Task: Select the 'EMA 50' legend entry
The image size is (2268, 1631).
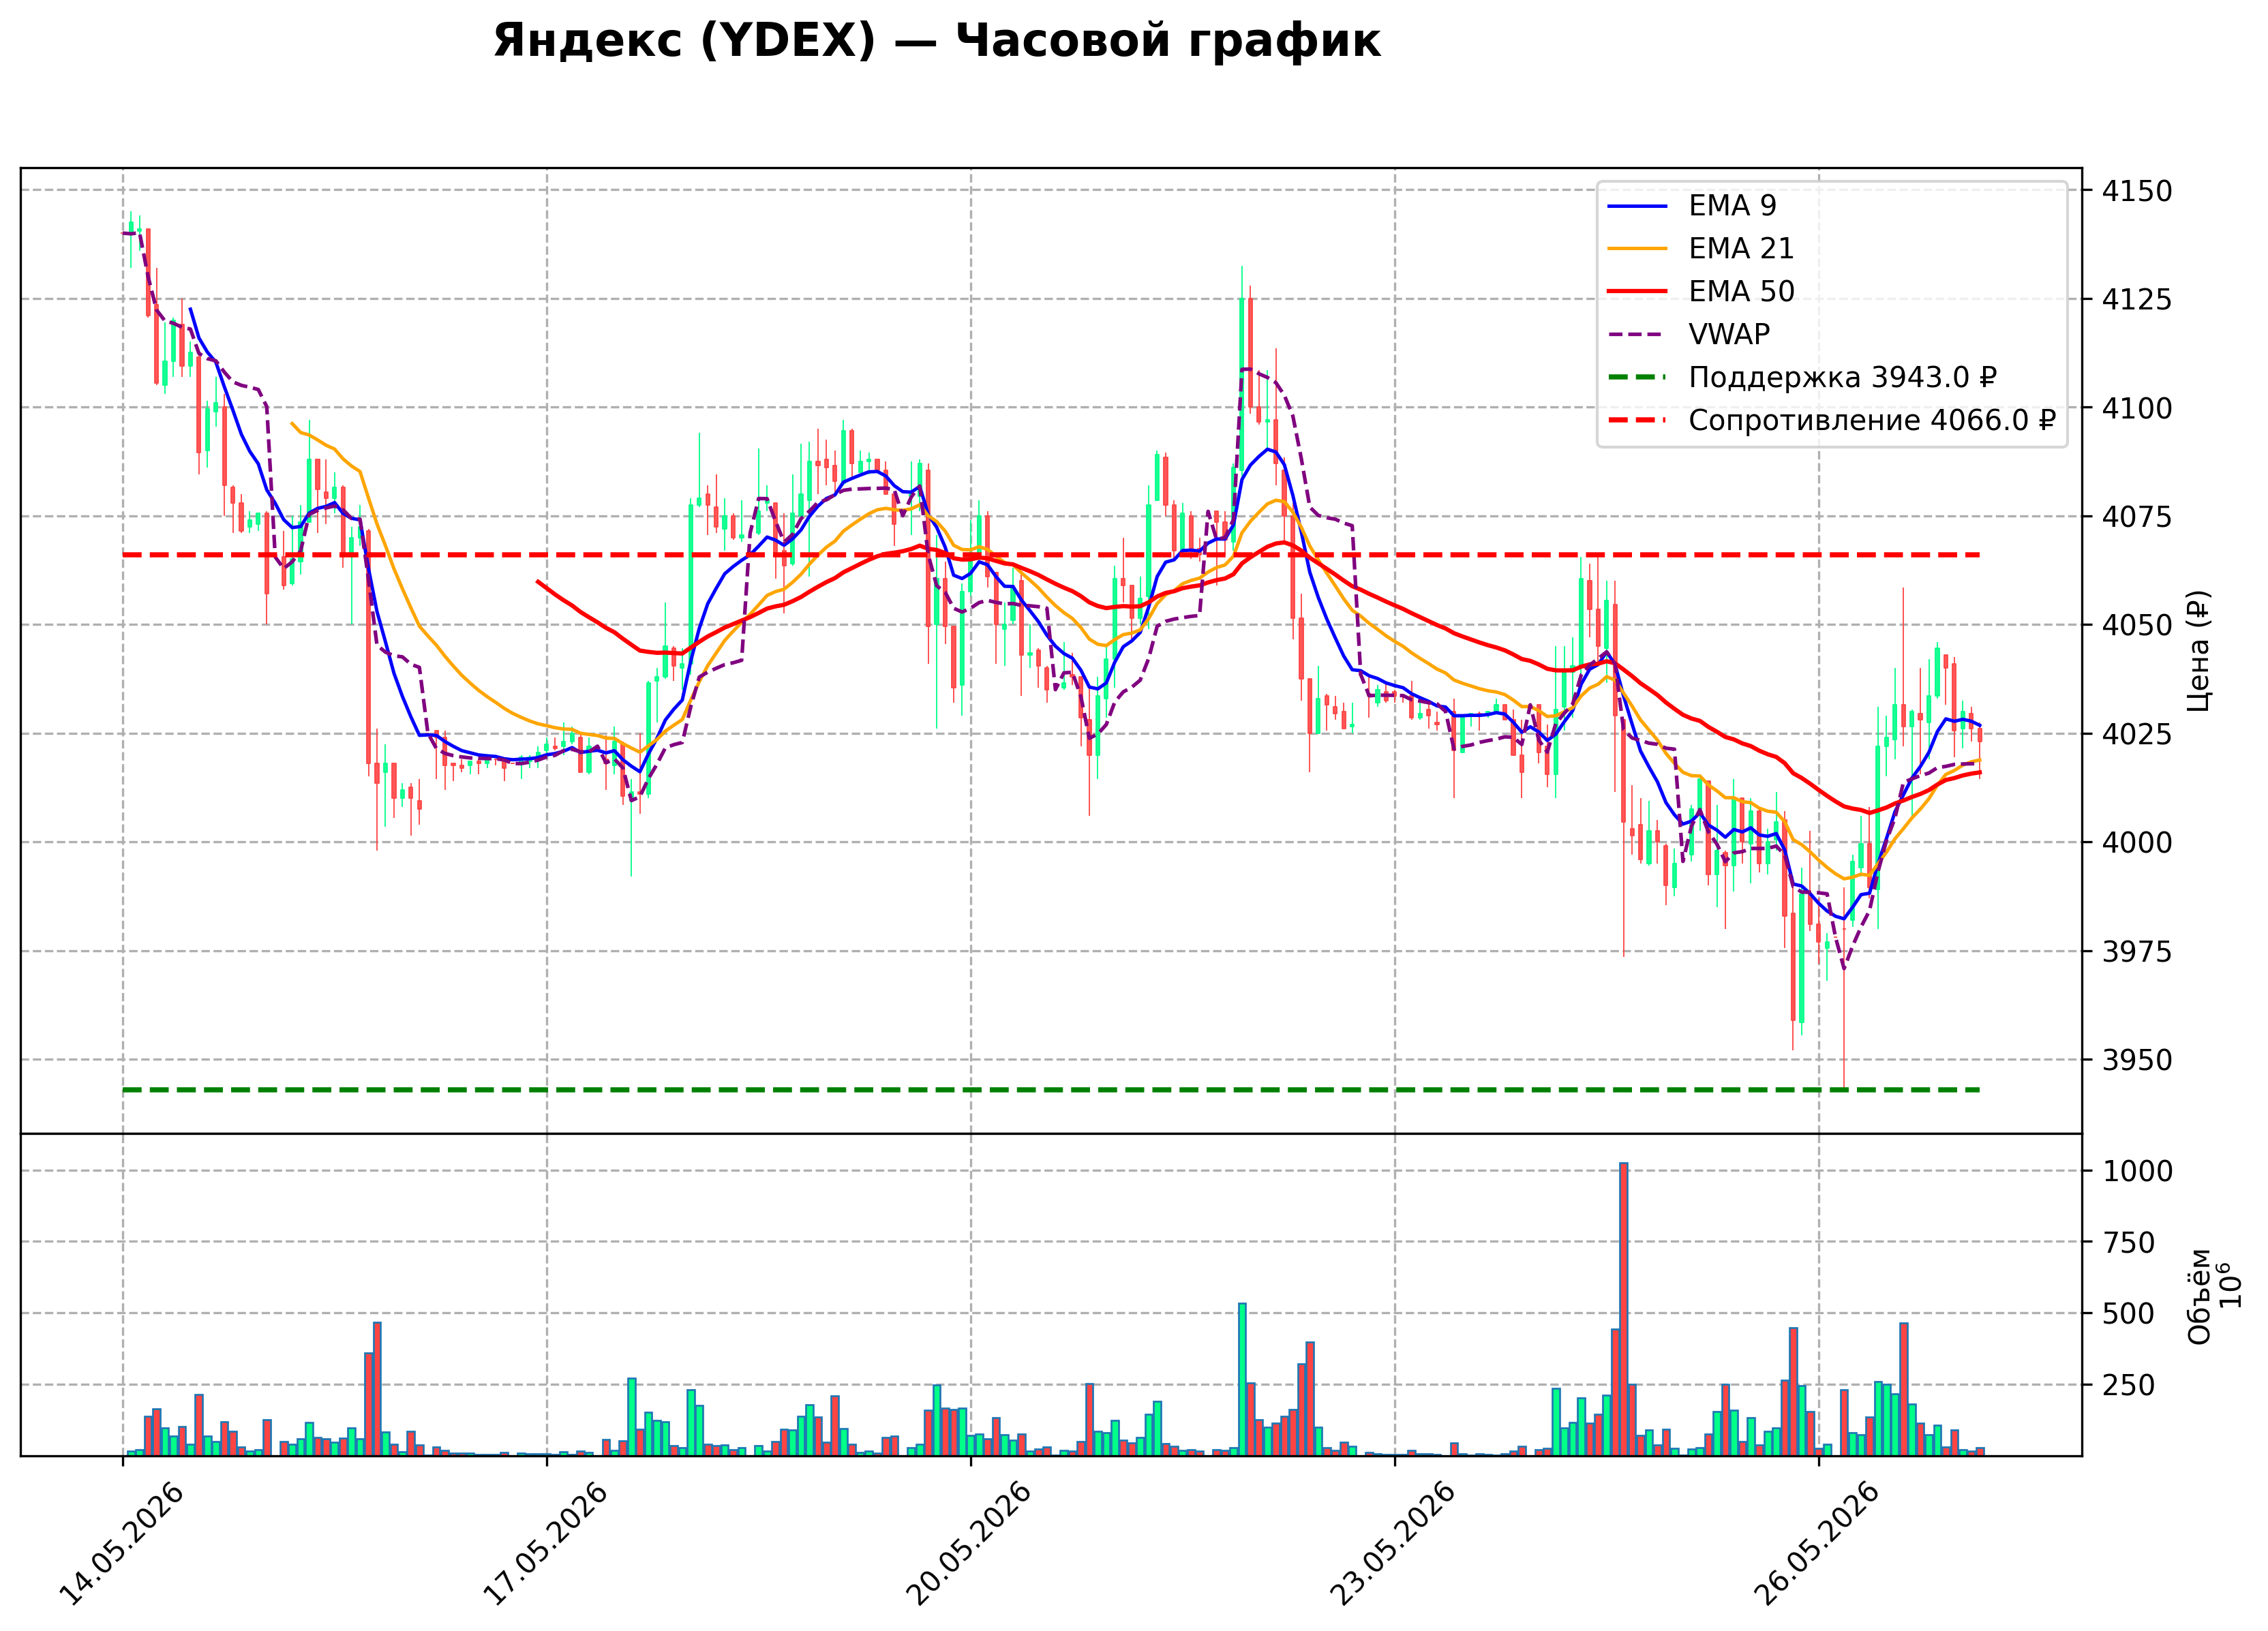Action: (x=1701, y=292)
